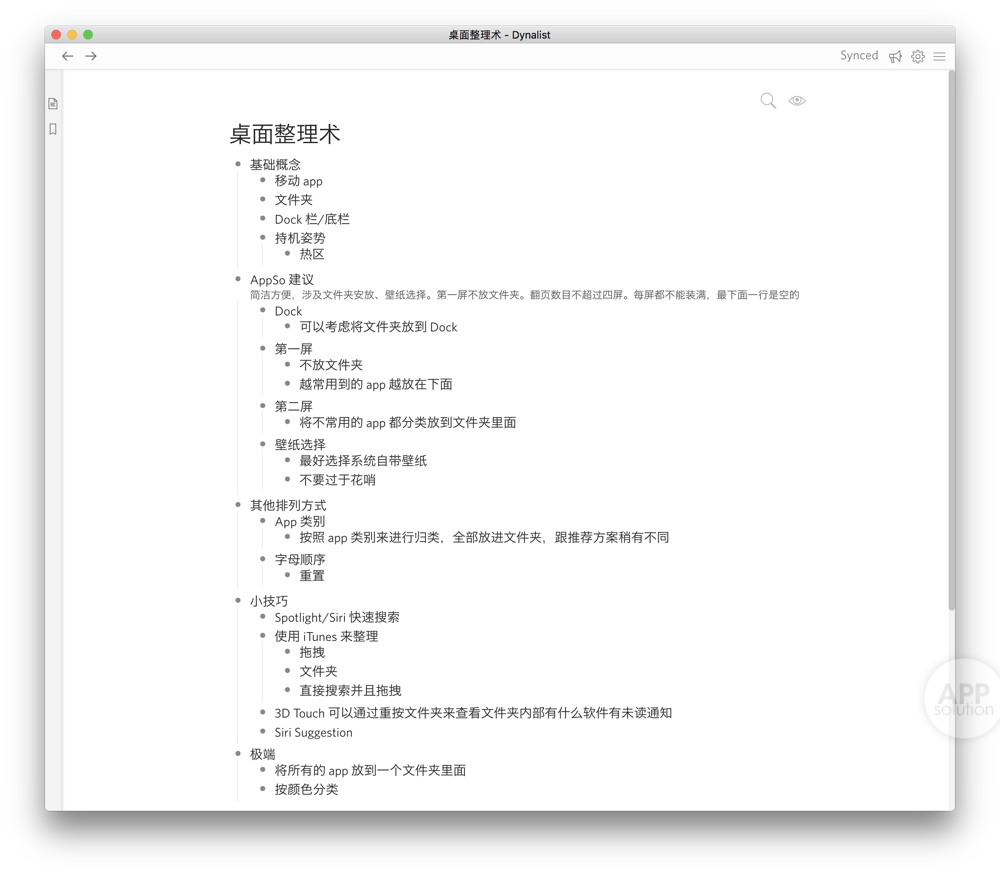Image resolution: width=1000 pixels, height=875 pixels.
Task: Click the bullet beside 基础概念
Action: click(x=238, y=164)
